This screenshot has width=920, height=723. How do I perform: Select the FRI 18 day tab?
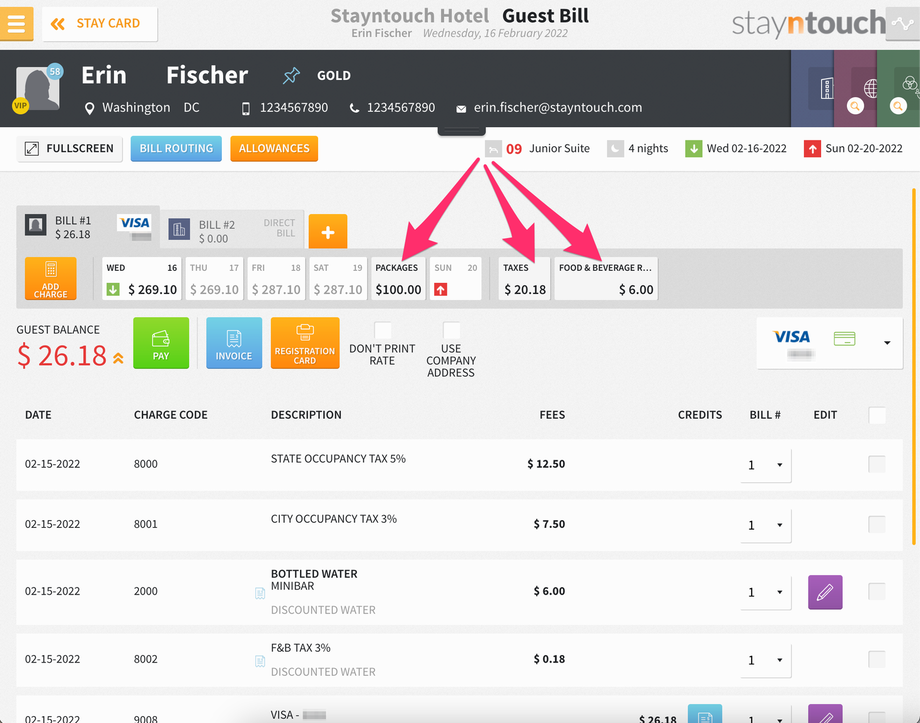[x=276, y=279]
